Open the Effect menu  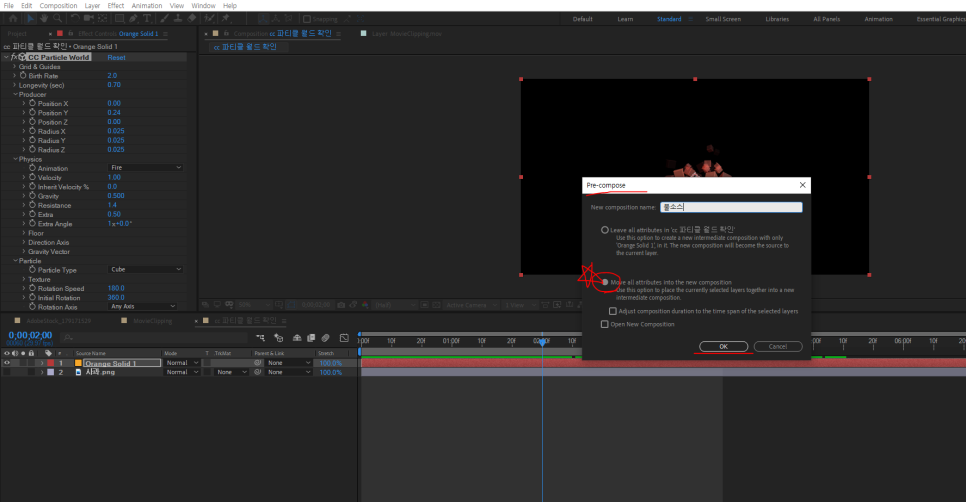[x=116, y=6]
